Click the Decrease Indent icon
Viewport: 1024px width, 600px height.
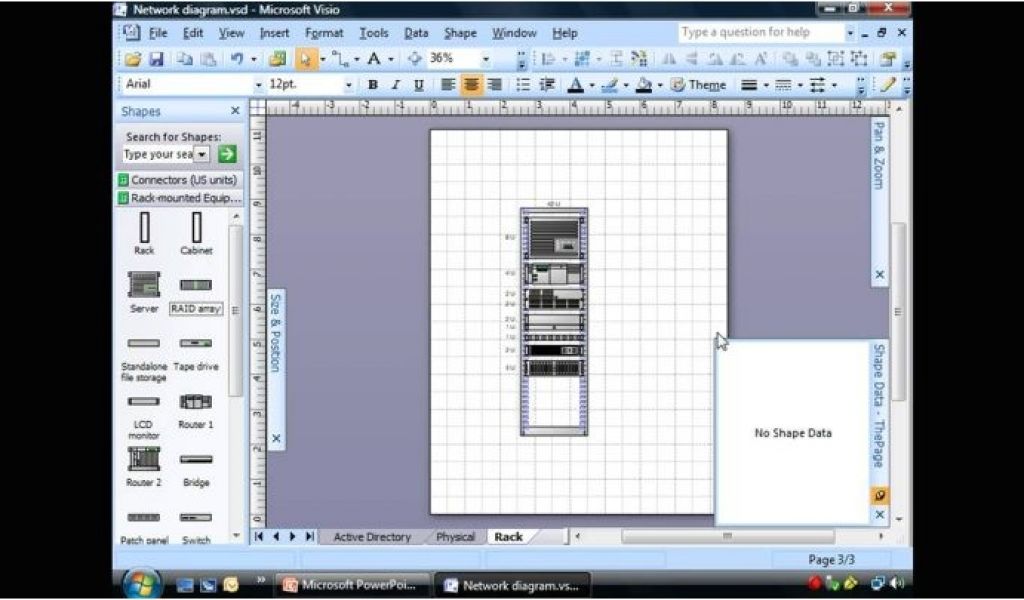[547, 84]
